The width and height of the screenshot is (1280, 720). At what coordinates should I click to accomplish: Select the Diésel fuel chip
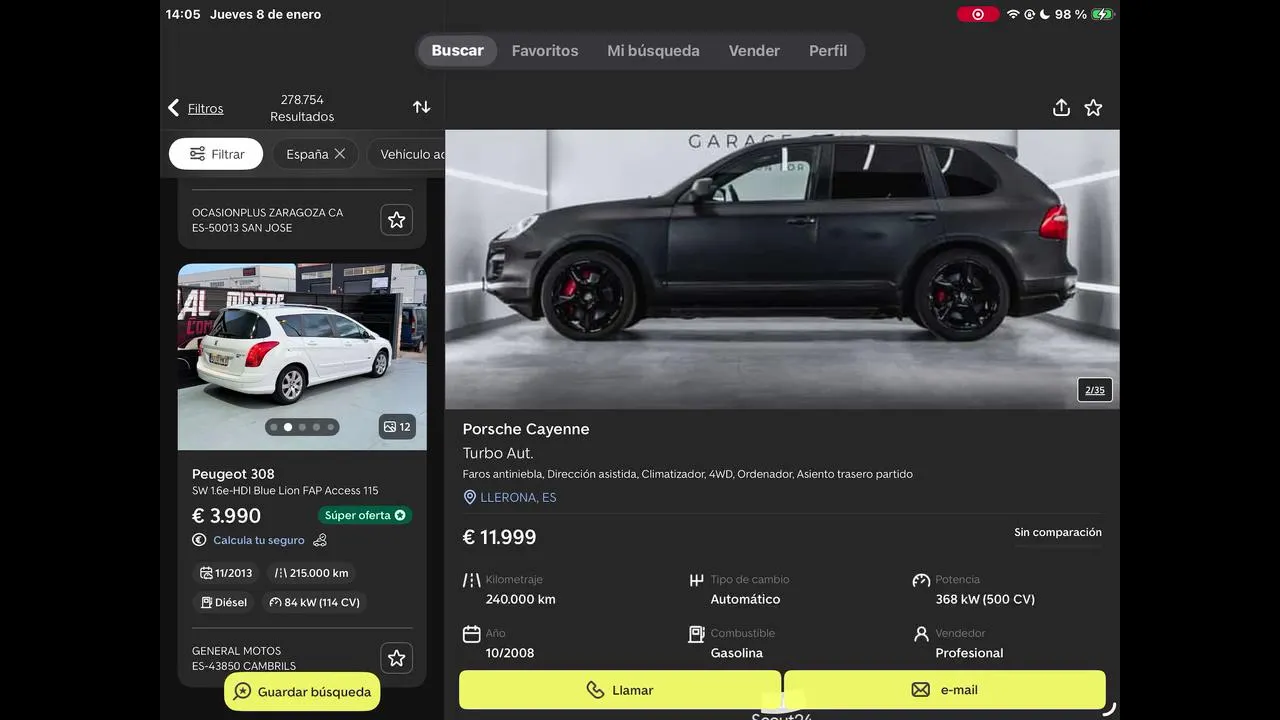pos(224,602)
